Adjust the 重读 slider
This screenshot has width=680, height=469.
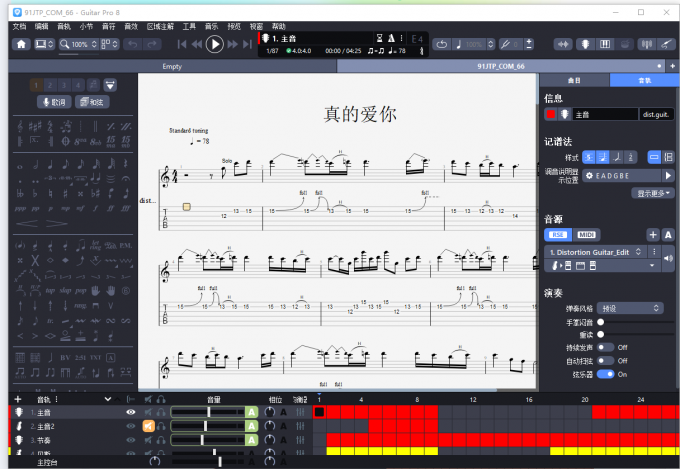[635, 335]
